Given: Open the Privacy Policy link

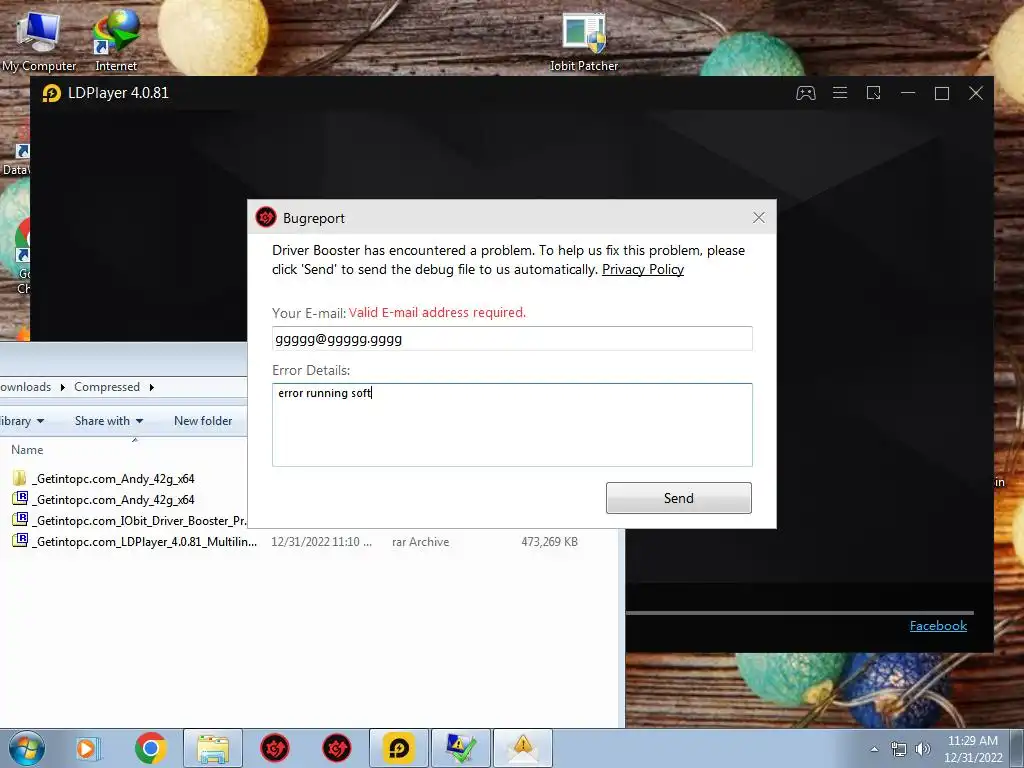Looking at the screenshot, I should point(643,270).
